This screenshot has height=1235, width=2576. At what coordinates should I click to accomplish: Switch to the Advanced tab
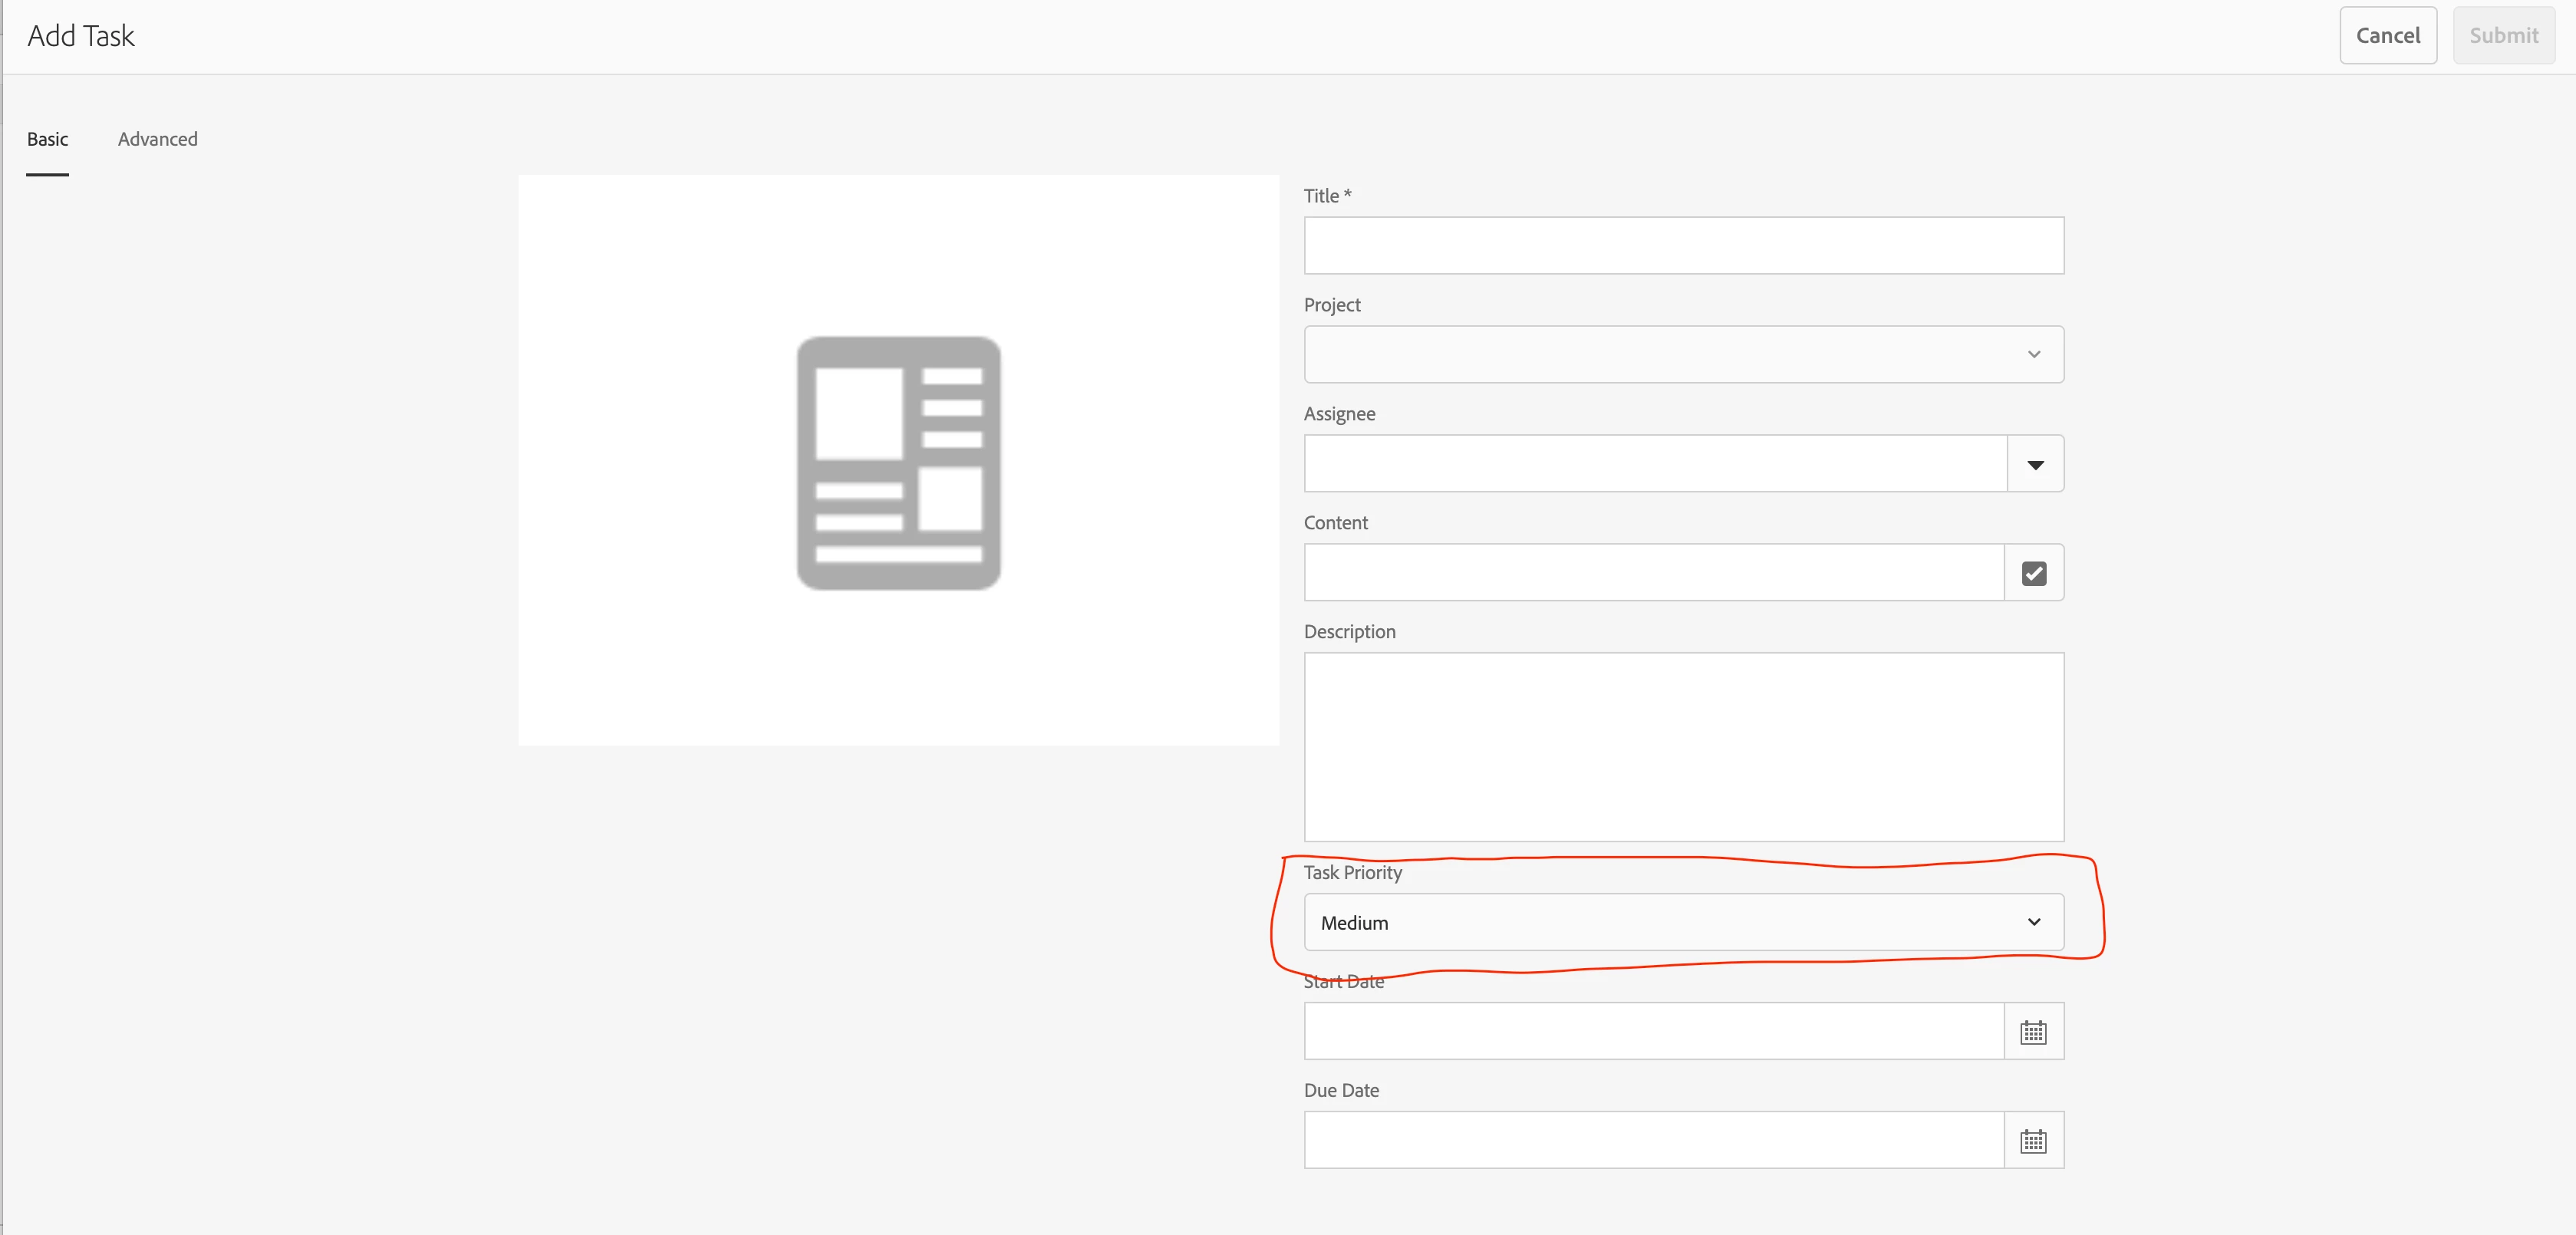click(x=157, y=139)
